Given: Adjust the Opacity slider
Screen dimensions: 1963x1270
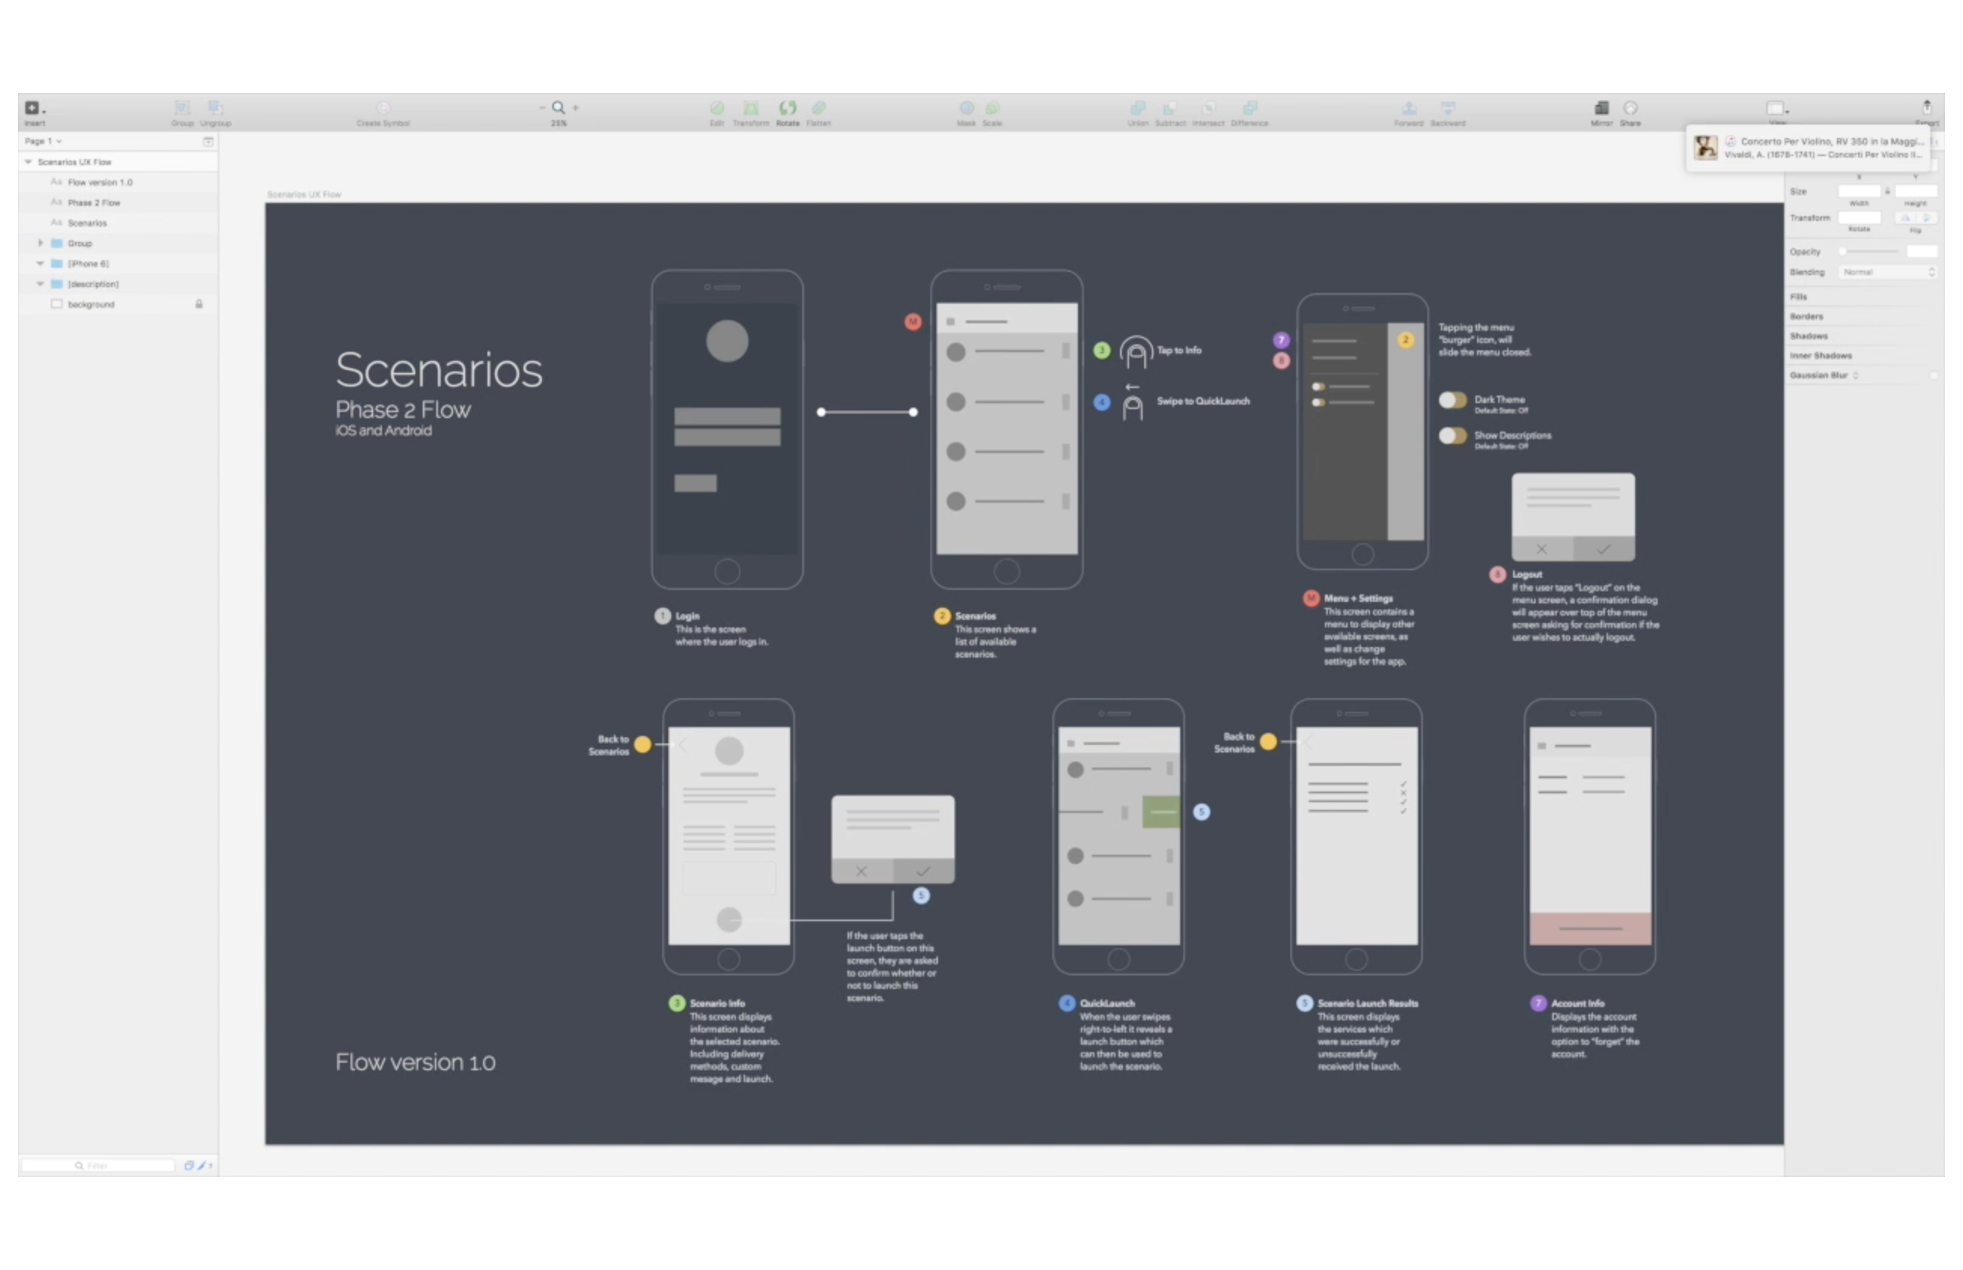Looking at the screenshot, I should [x=1869, y=252].
